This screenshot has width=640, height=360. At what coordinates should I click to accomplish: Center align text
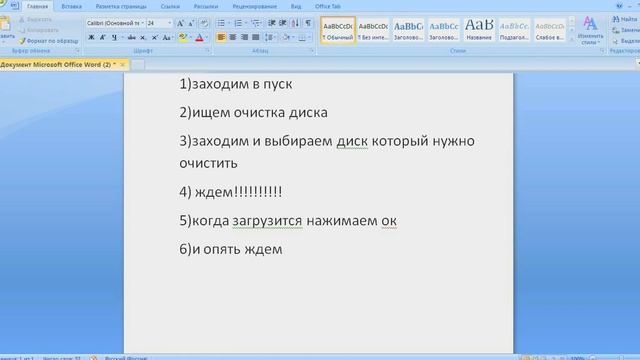233,38
